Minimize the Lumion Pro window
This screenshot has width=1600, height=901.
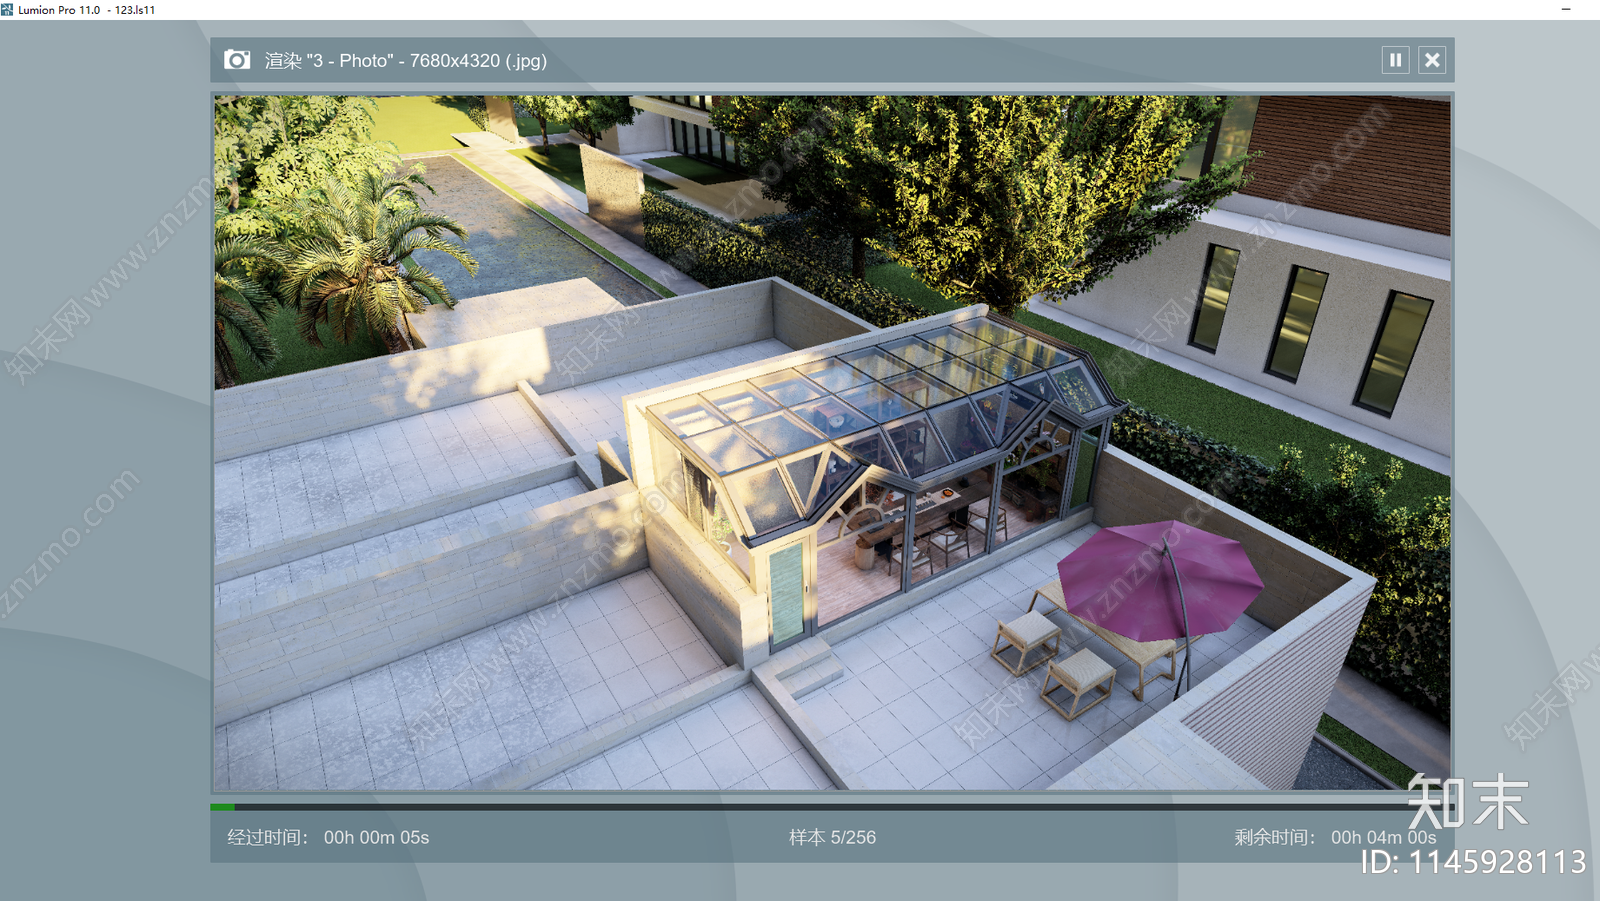(1566, 9)
